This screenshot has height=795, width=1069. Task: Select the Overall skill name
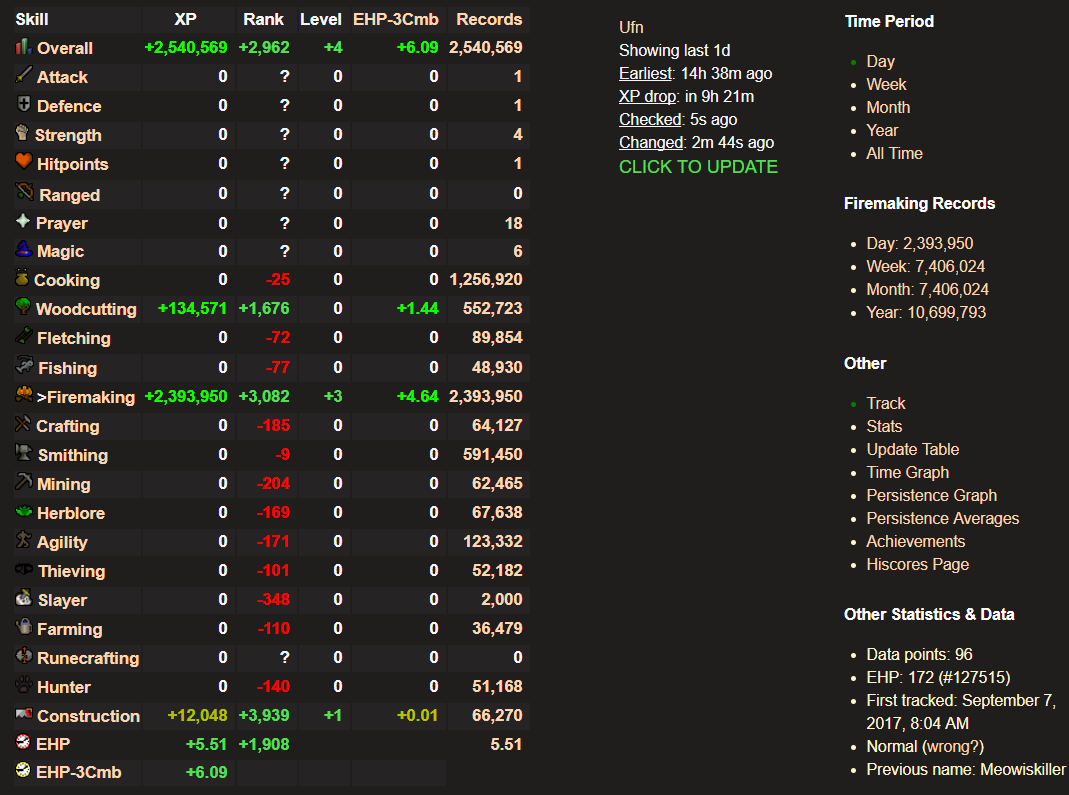coord(65,48)
